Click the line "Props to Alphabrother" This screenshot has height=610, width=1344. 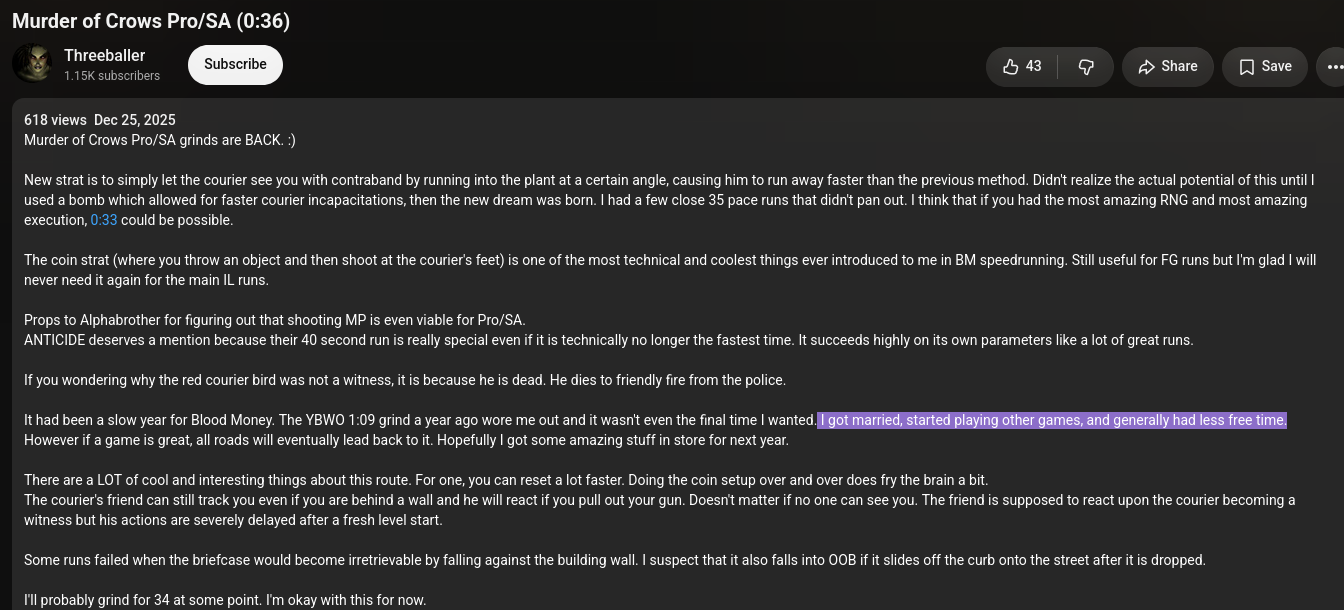click(x=275, y=320)
